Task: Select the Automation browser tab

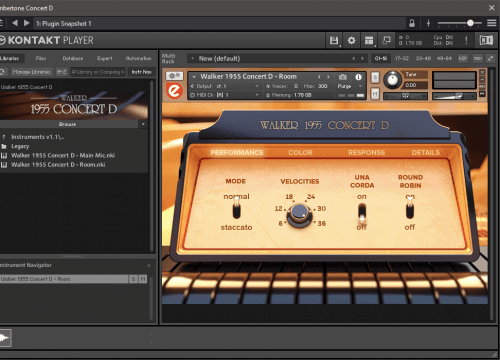Action: (x=139, y=58)
